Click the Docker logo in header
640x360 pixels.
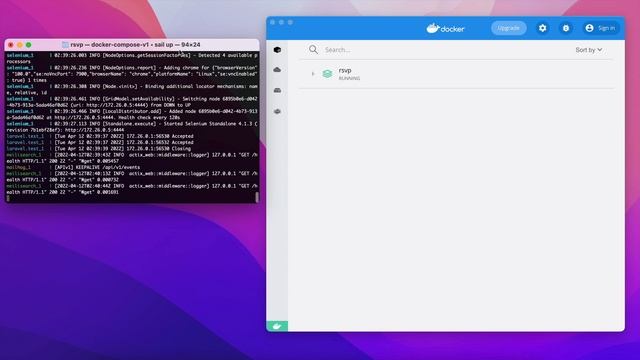[445, 28]
